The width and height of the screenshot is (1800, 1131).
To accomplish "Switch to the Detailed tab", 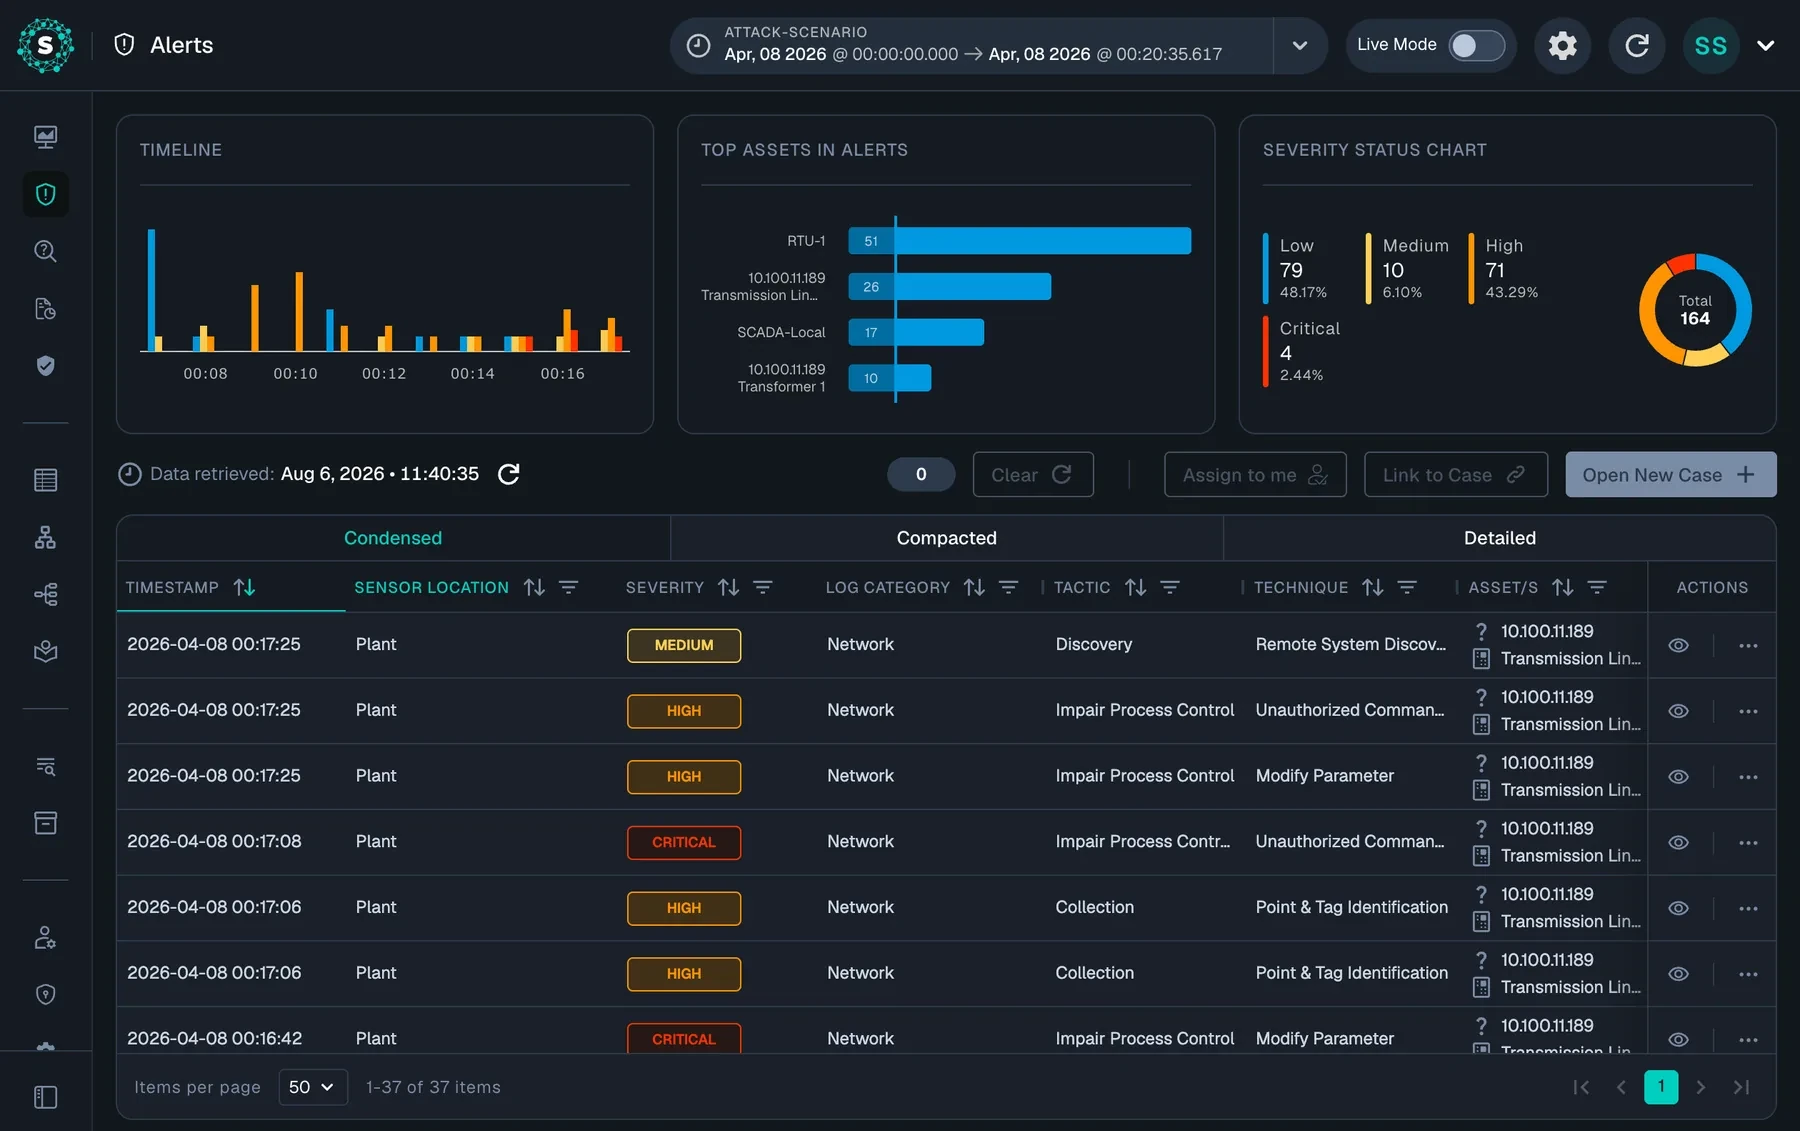I will pyautogui.click(x=1499, y=538).
